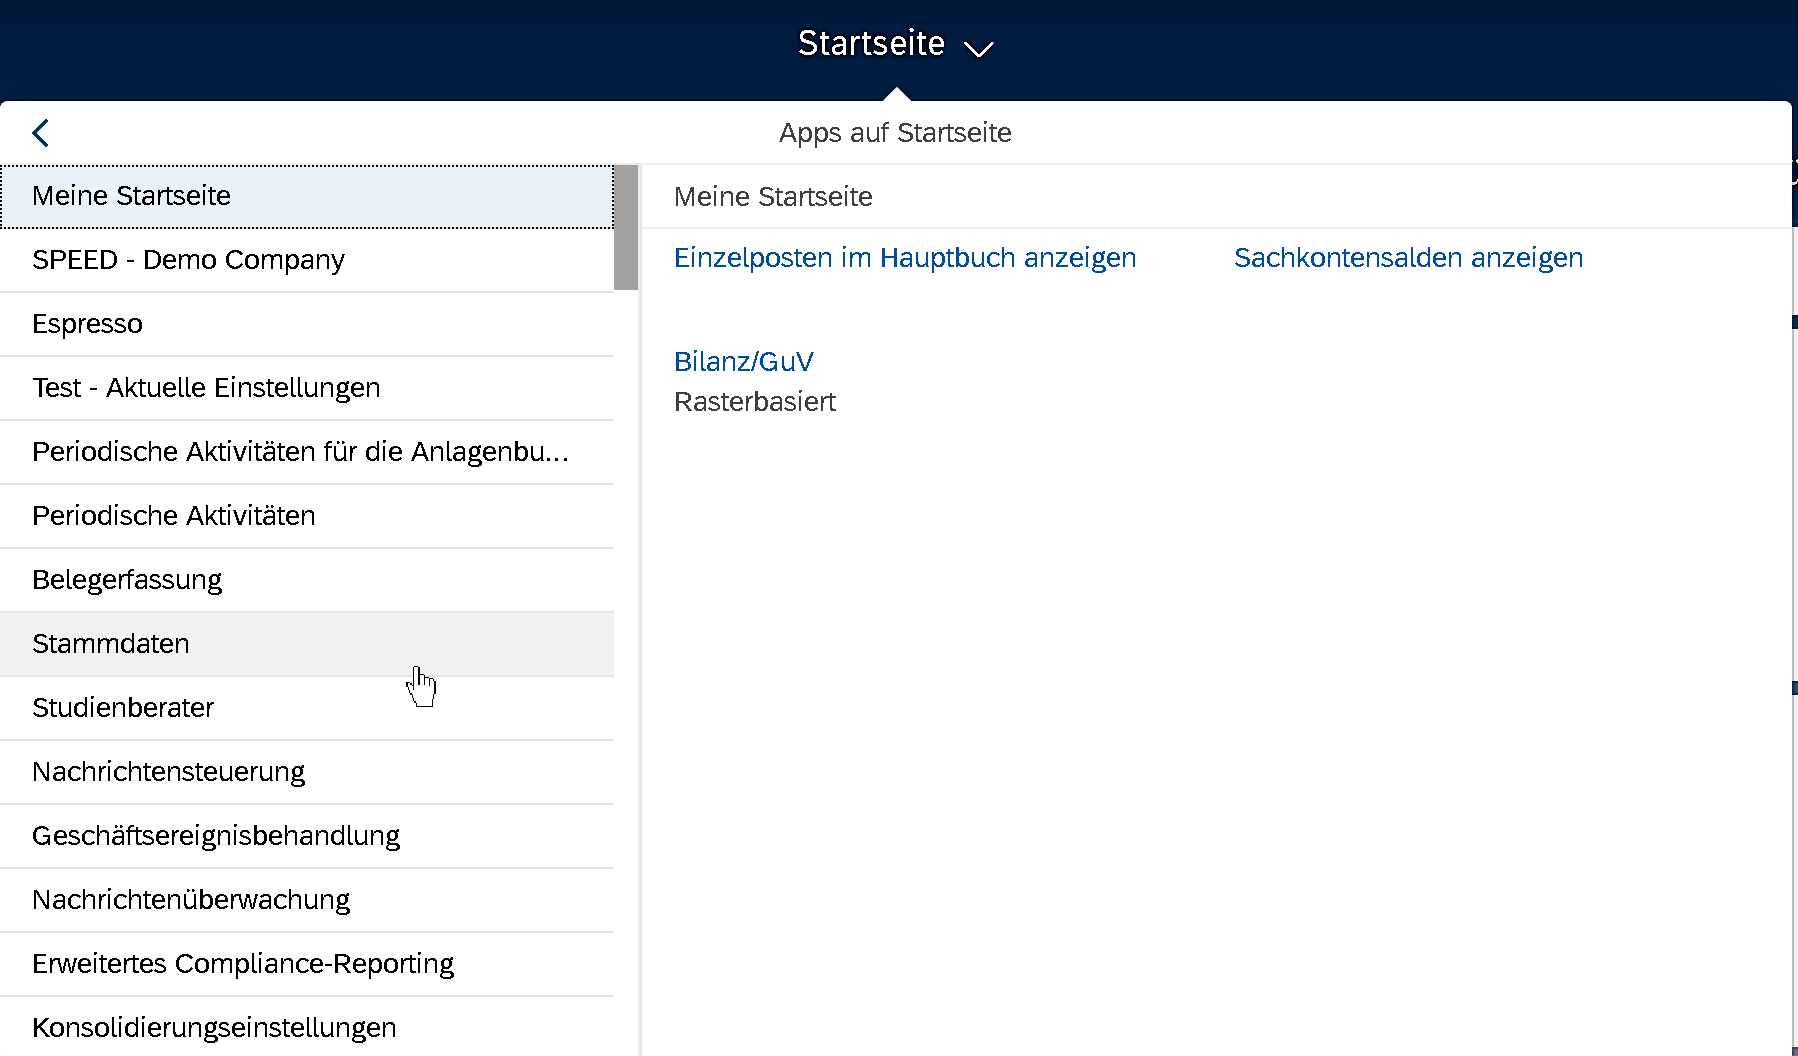Open the Belegerfassung group
This screenshot has height=1056, width=1798.
tap(307, 580)
